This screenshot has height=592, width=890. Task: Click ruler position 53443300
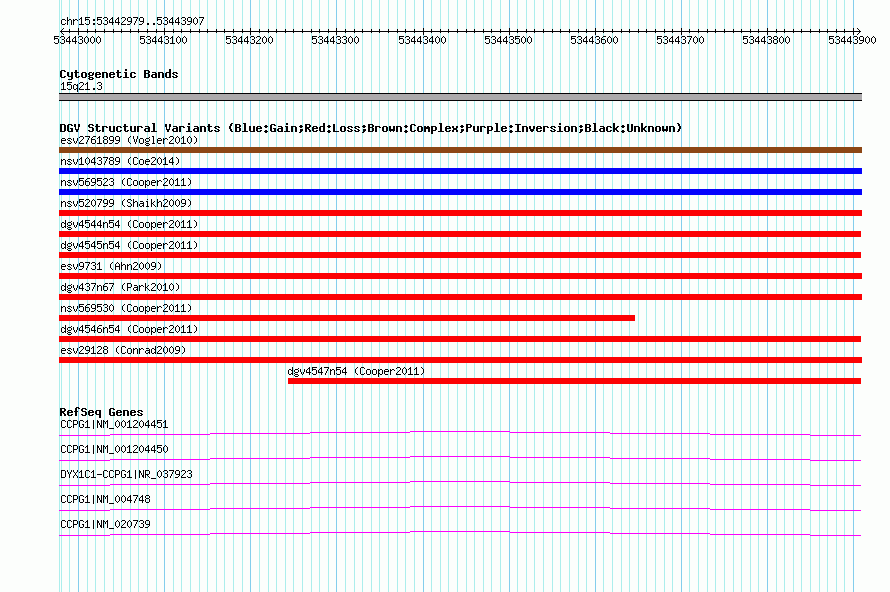pyautogui.click(x=335, y=40)
